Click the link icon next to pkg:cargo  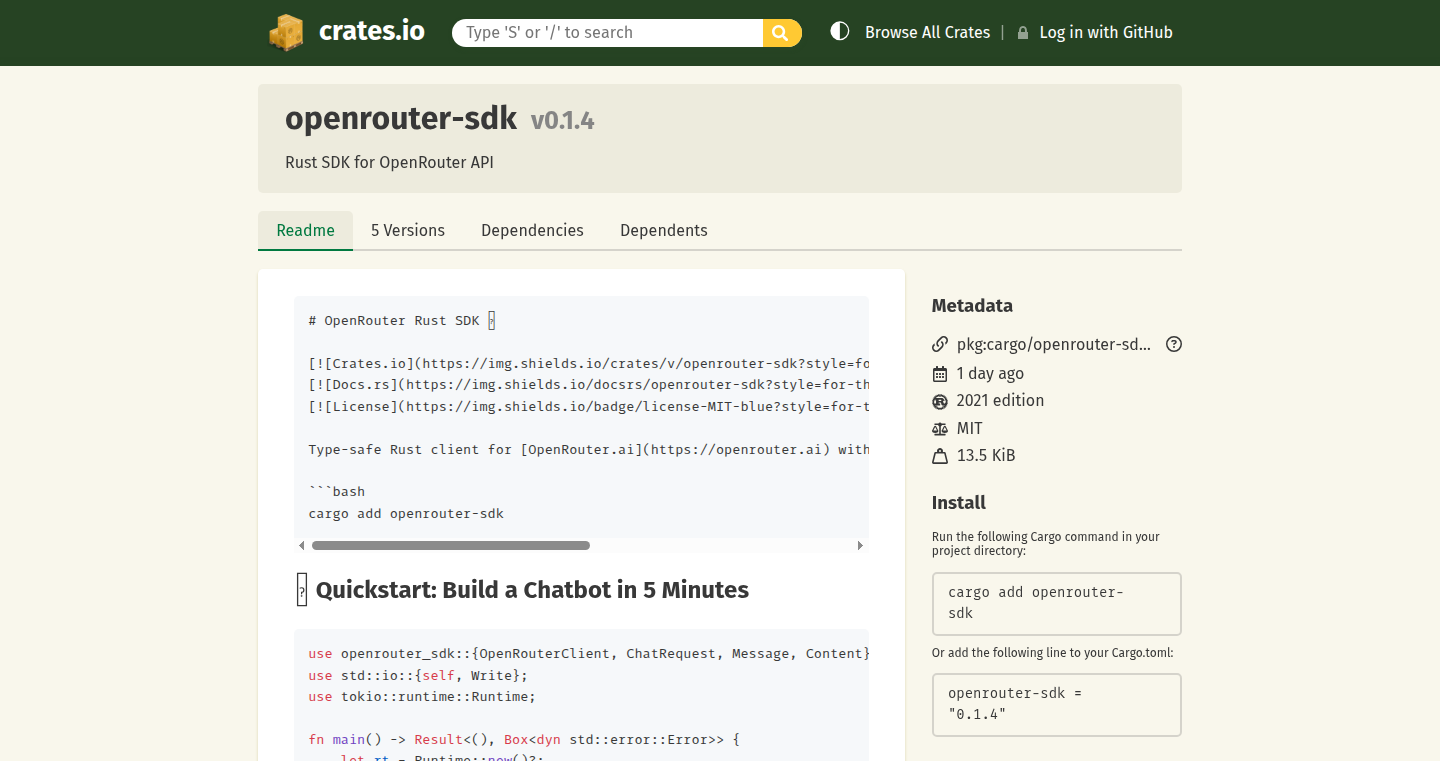[940, 344]
